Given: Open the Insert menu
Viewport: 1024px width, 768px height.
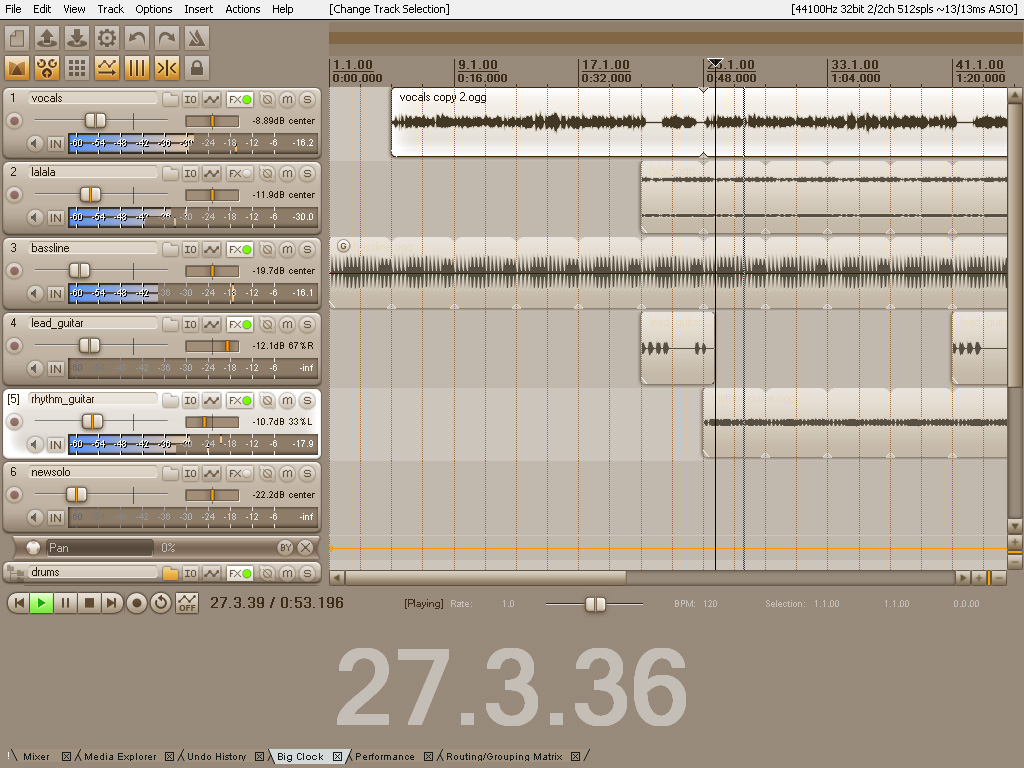Looking at the screenshot, I should coord(198,9).
